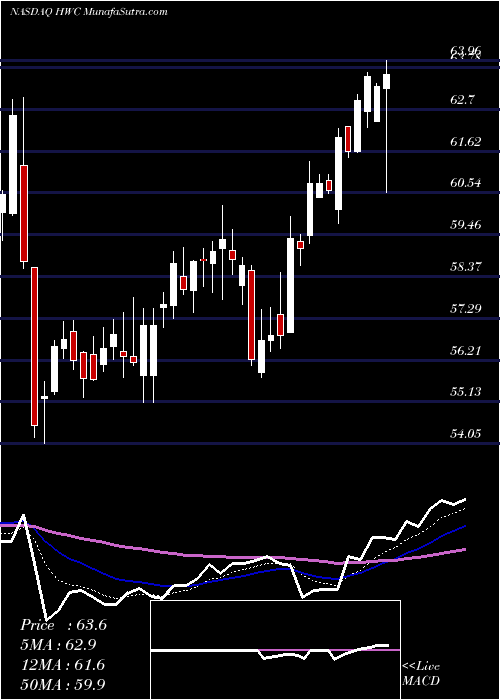The height and width of the screenshot is (700, 500).
Task: Click the 5MA : 62.9 readout
Action: [x=58, y=645]
